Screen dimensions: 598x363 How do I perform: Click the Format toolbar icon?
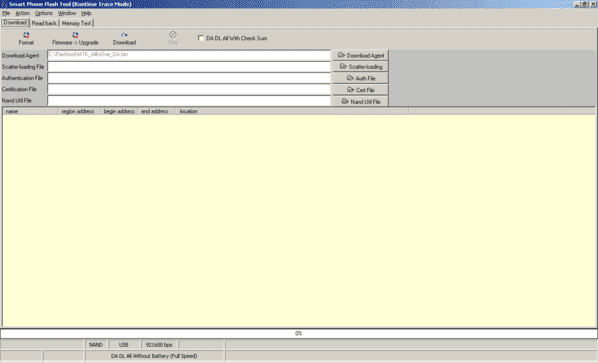point(26,39)
